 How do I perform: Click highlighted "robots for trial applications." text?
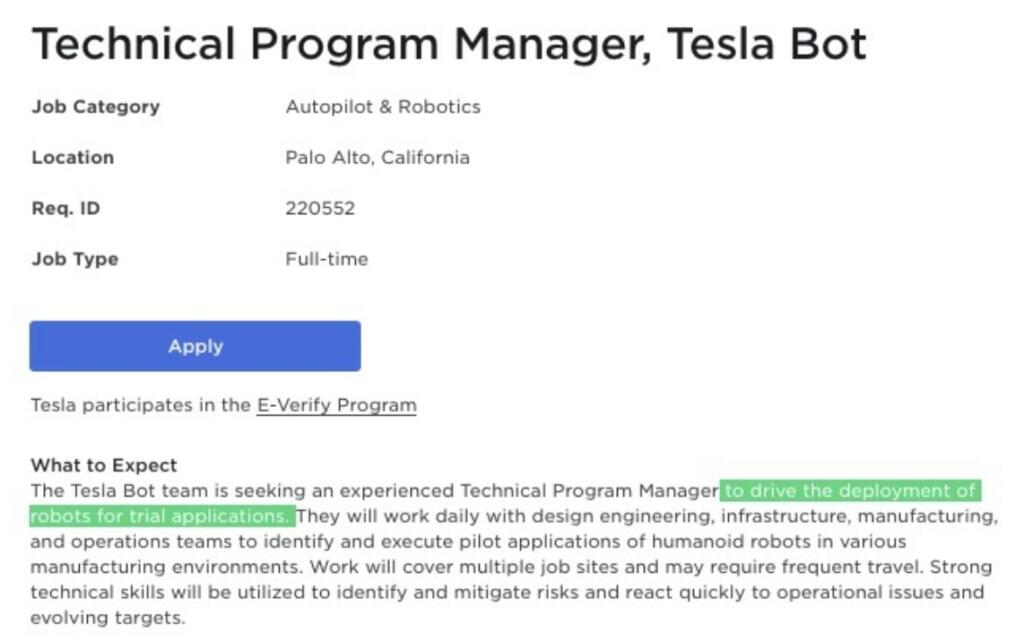[160, 516]
